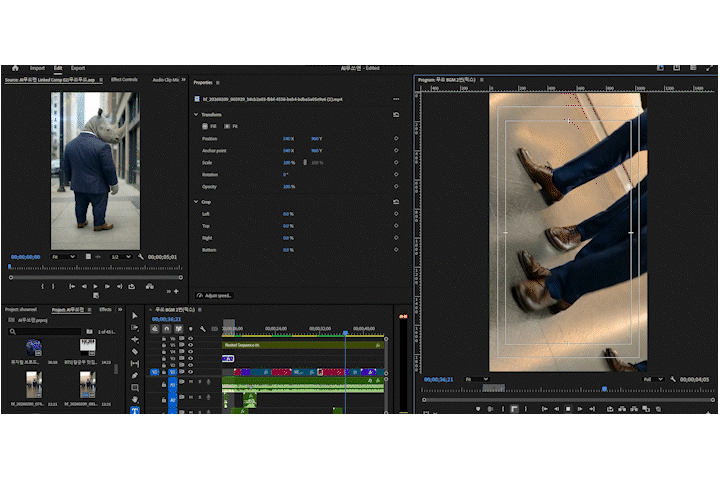Screen dimensions: 720x480
Task: Click the Adjust speed button
Action: pos(215,295)
